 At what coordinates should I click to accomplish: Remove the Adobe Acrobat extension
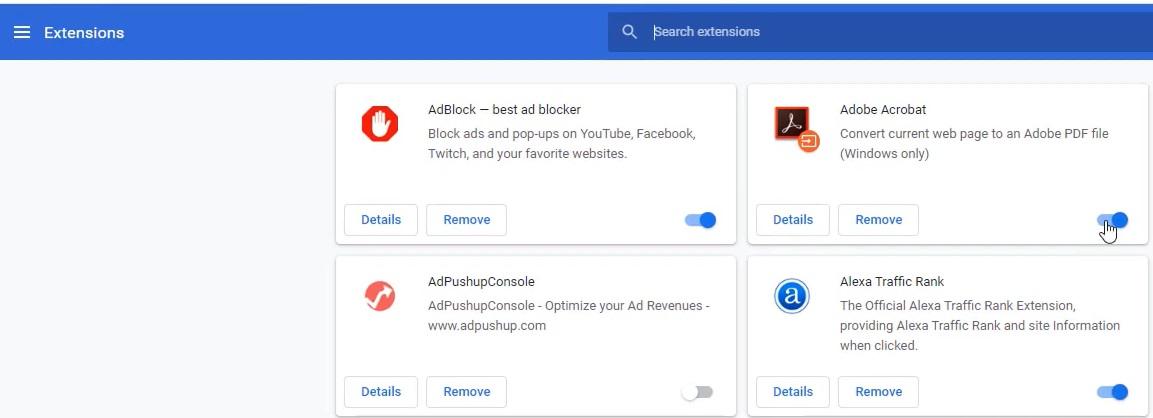pos(878,220)
